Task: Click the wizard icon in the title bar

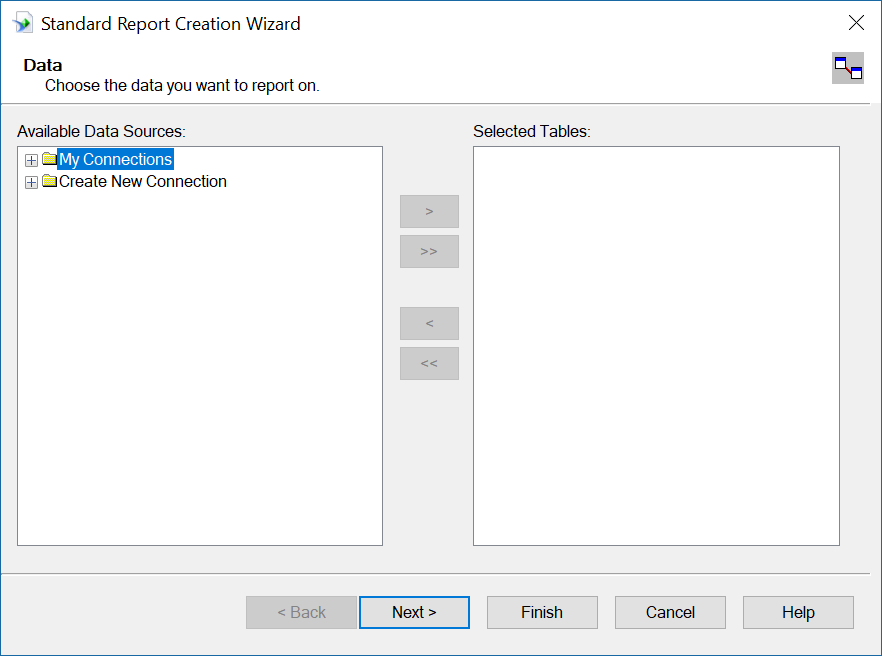Action: click(23, 24)
